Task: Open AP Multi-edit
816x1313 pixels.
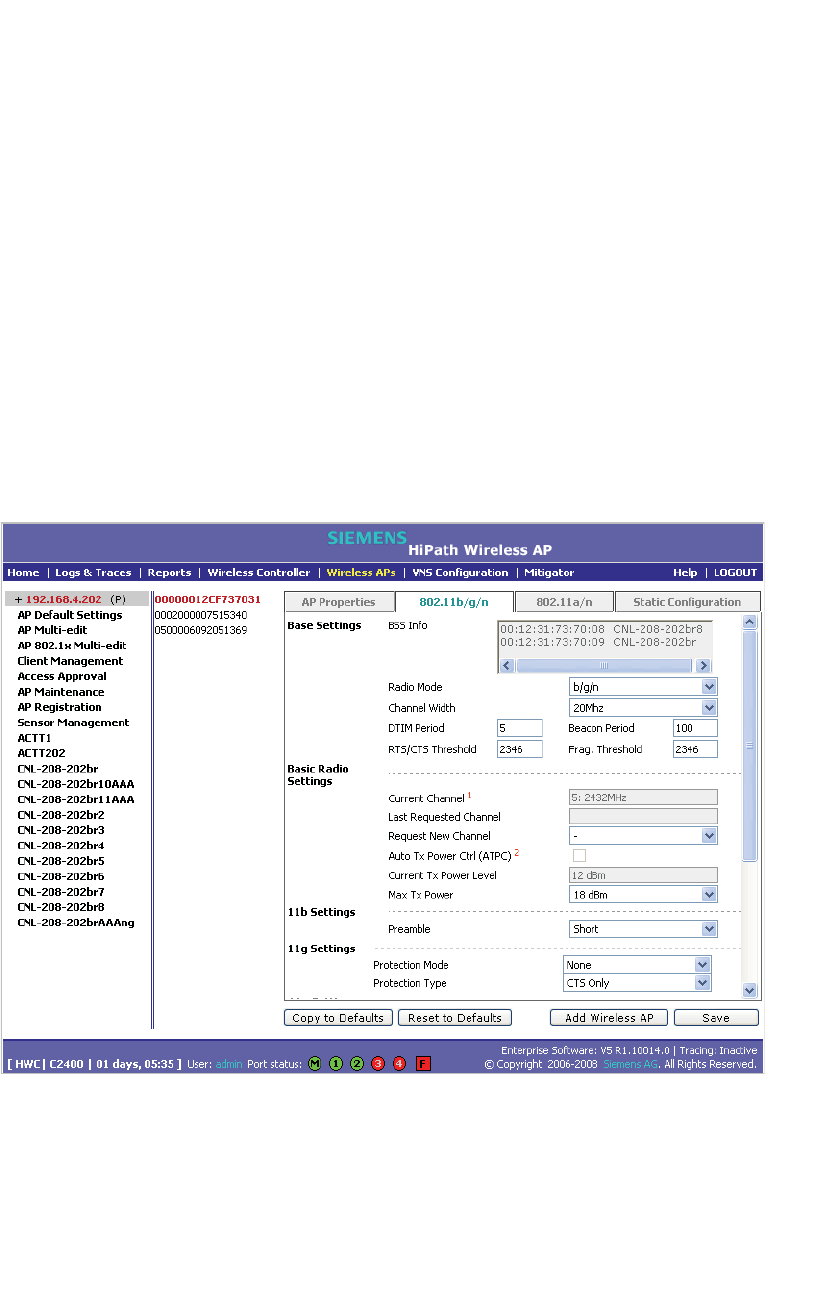Action: [x=52, y=630]
